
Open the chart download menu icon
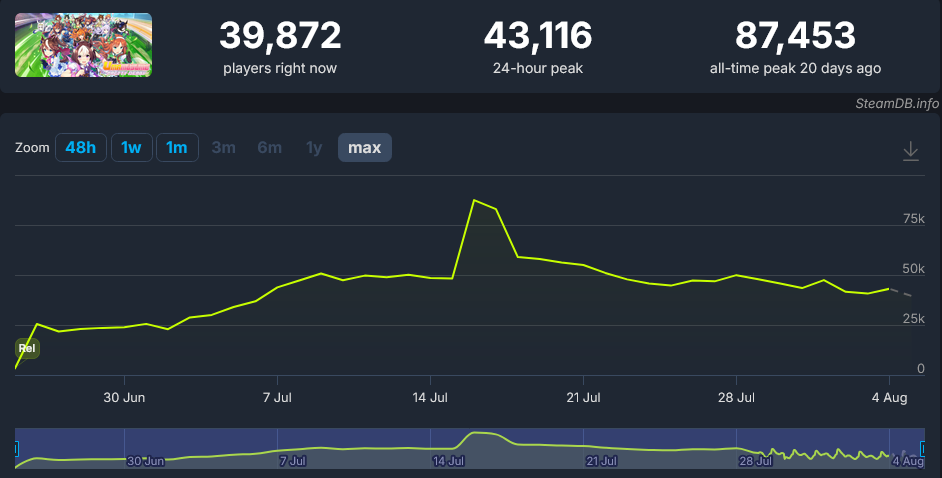(911, 151)
